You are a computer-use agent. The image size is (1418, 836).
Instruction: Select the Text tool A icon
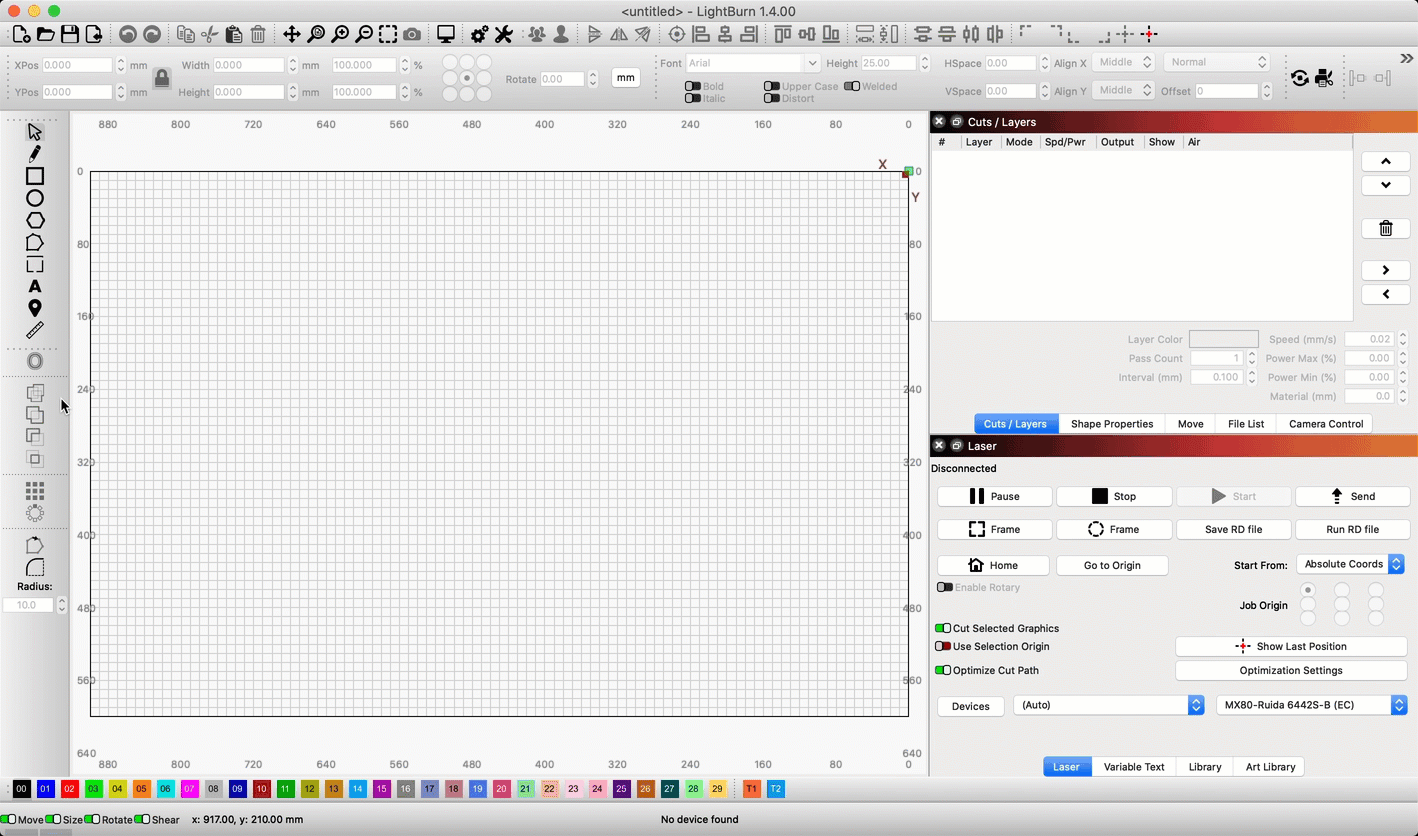click(x=35, y=287)
